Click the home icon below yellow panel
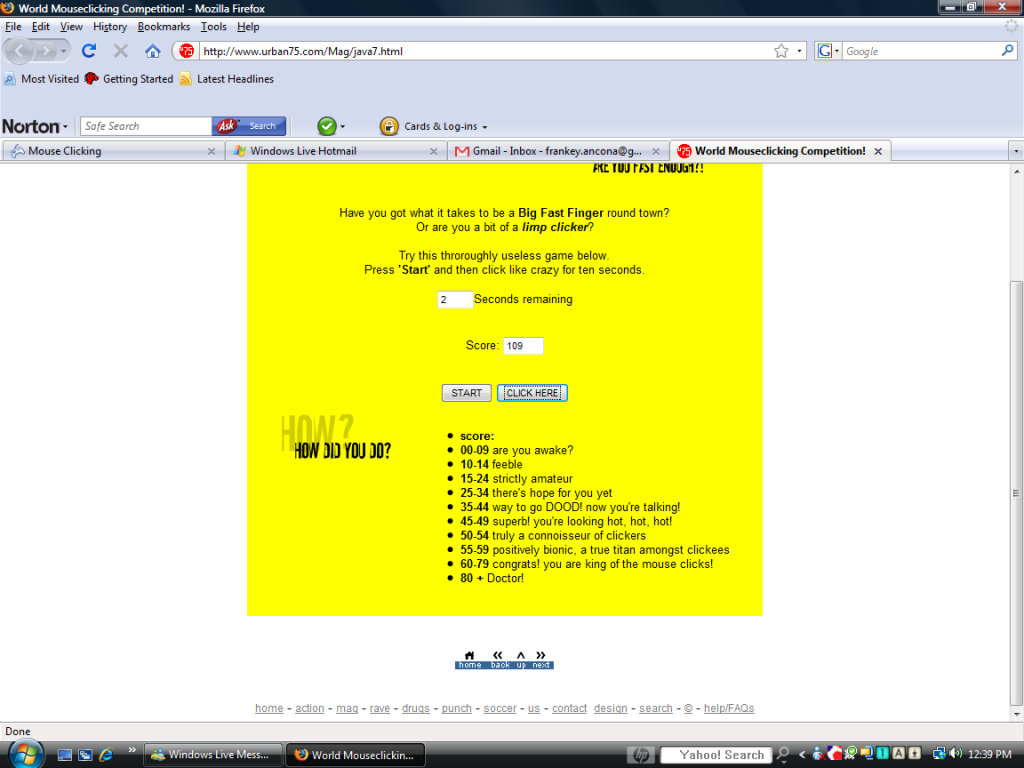Screen dimensions: 1024x768 tap(469, 659)
